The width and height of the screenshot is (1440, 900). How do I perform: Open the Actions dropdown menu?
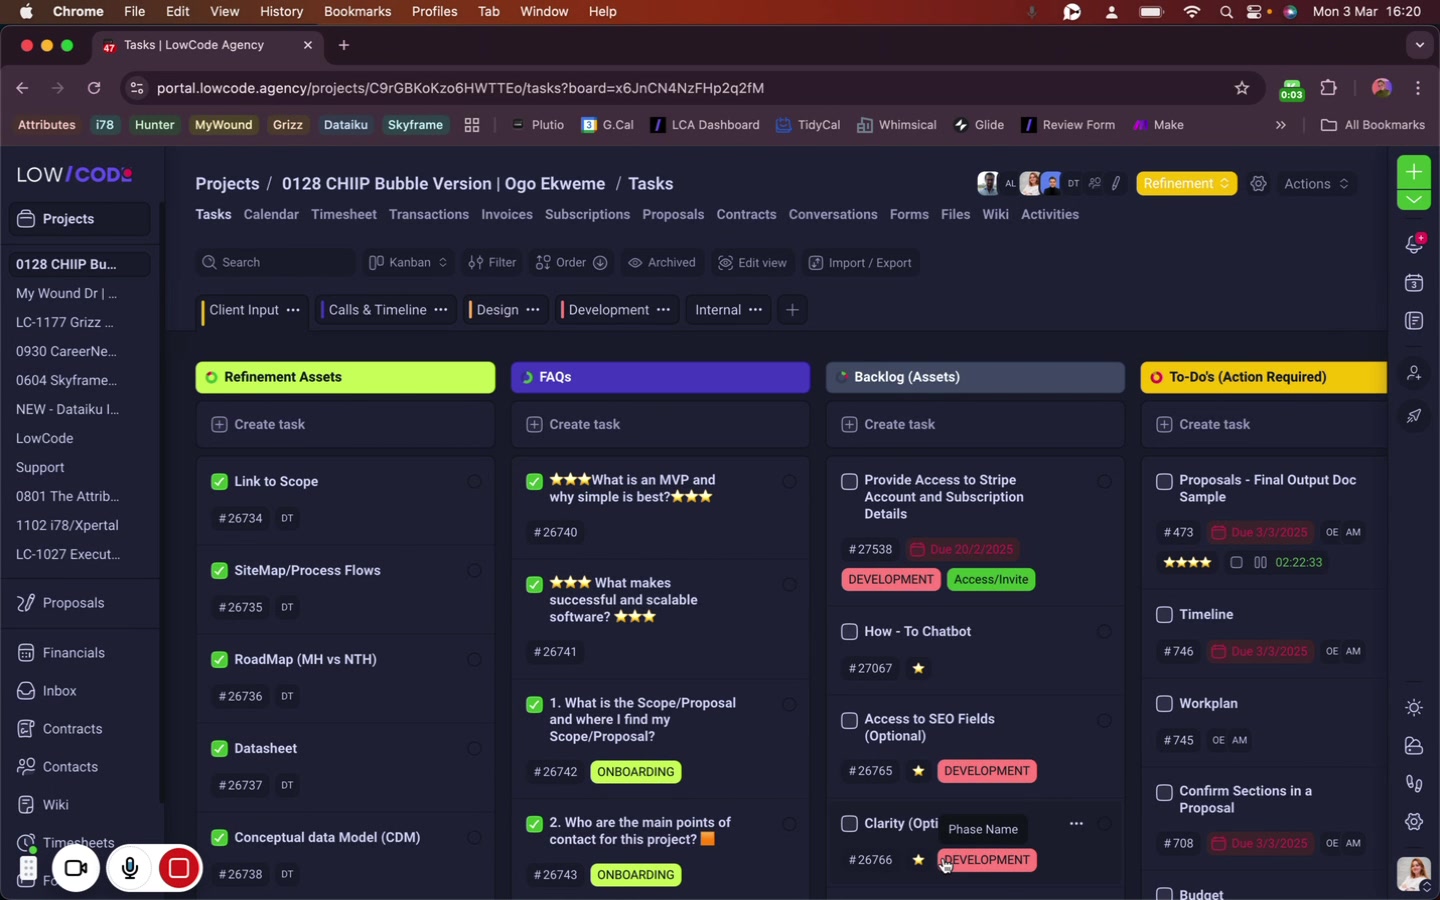[1316, 184]
